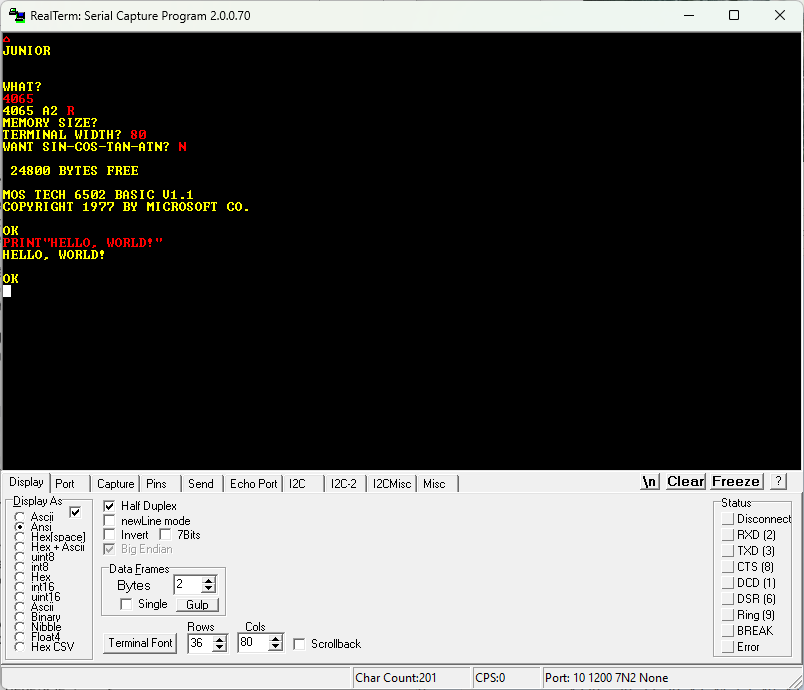Switch to the Send tab
Screen dimensions: 804x690
point(200,483)
